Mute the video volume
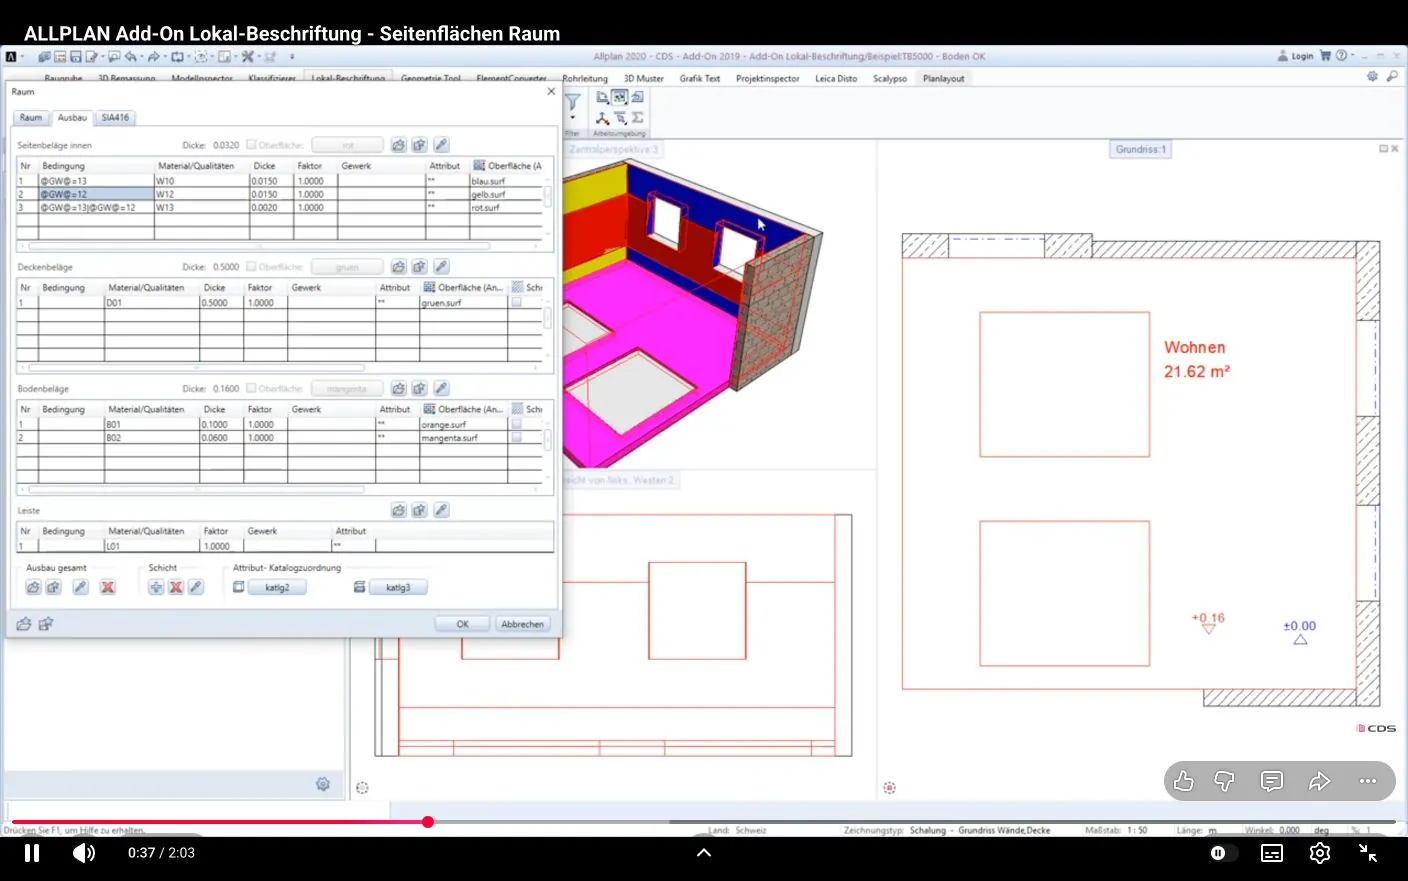This screenshot has height=881, width=1408. tap(84, 853)
